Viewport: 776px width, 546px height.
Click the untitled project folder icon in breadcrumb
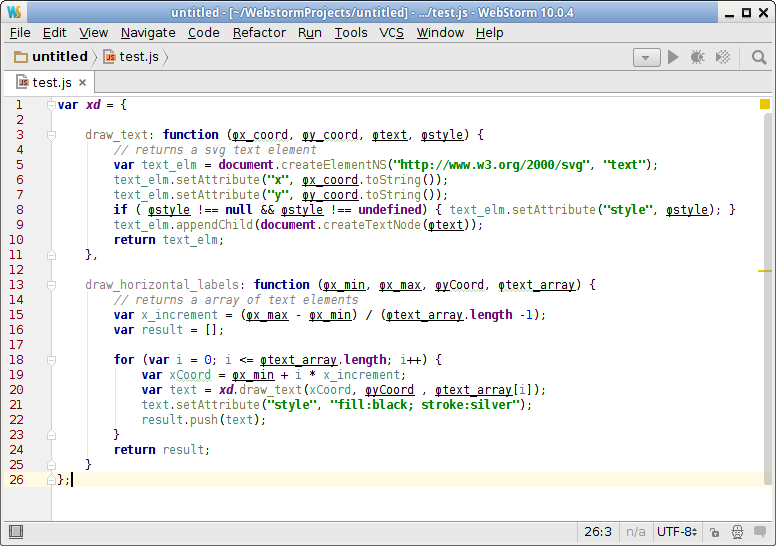coord(21,57)
